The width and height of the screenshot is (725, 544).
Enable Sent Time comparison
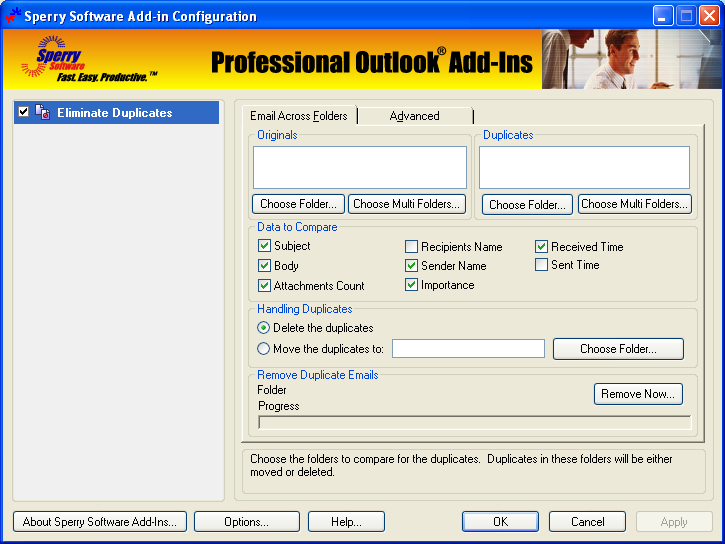click(541, 264)
